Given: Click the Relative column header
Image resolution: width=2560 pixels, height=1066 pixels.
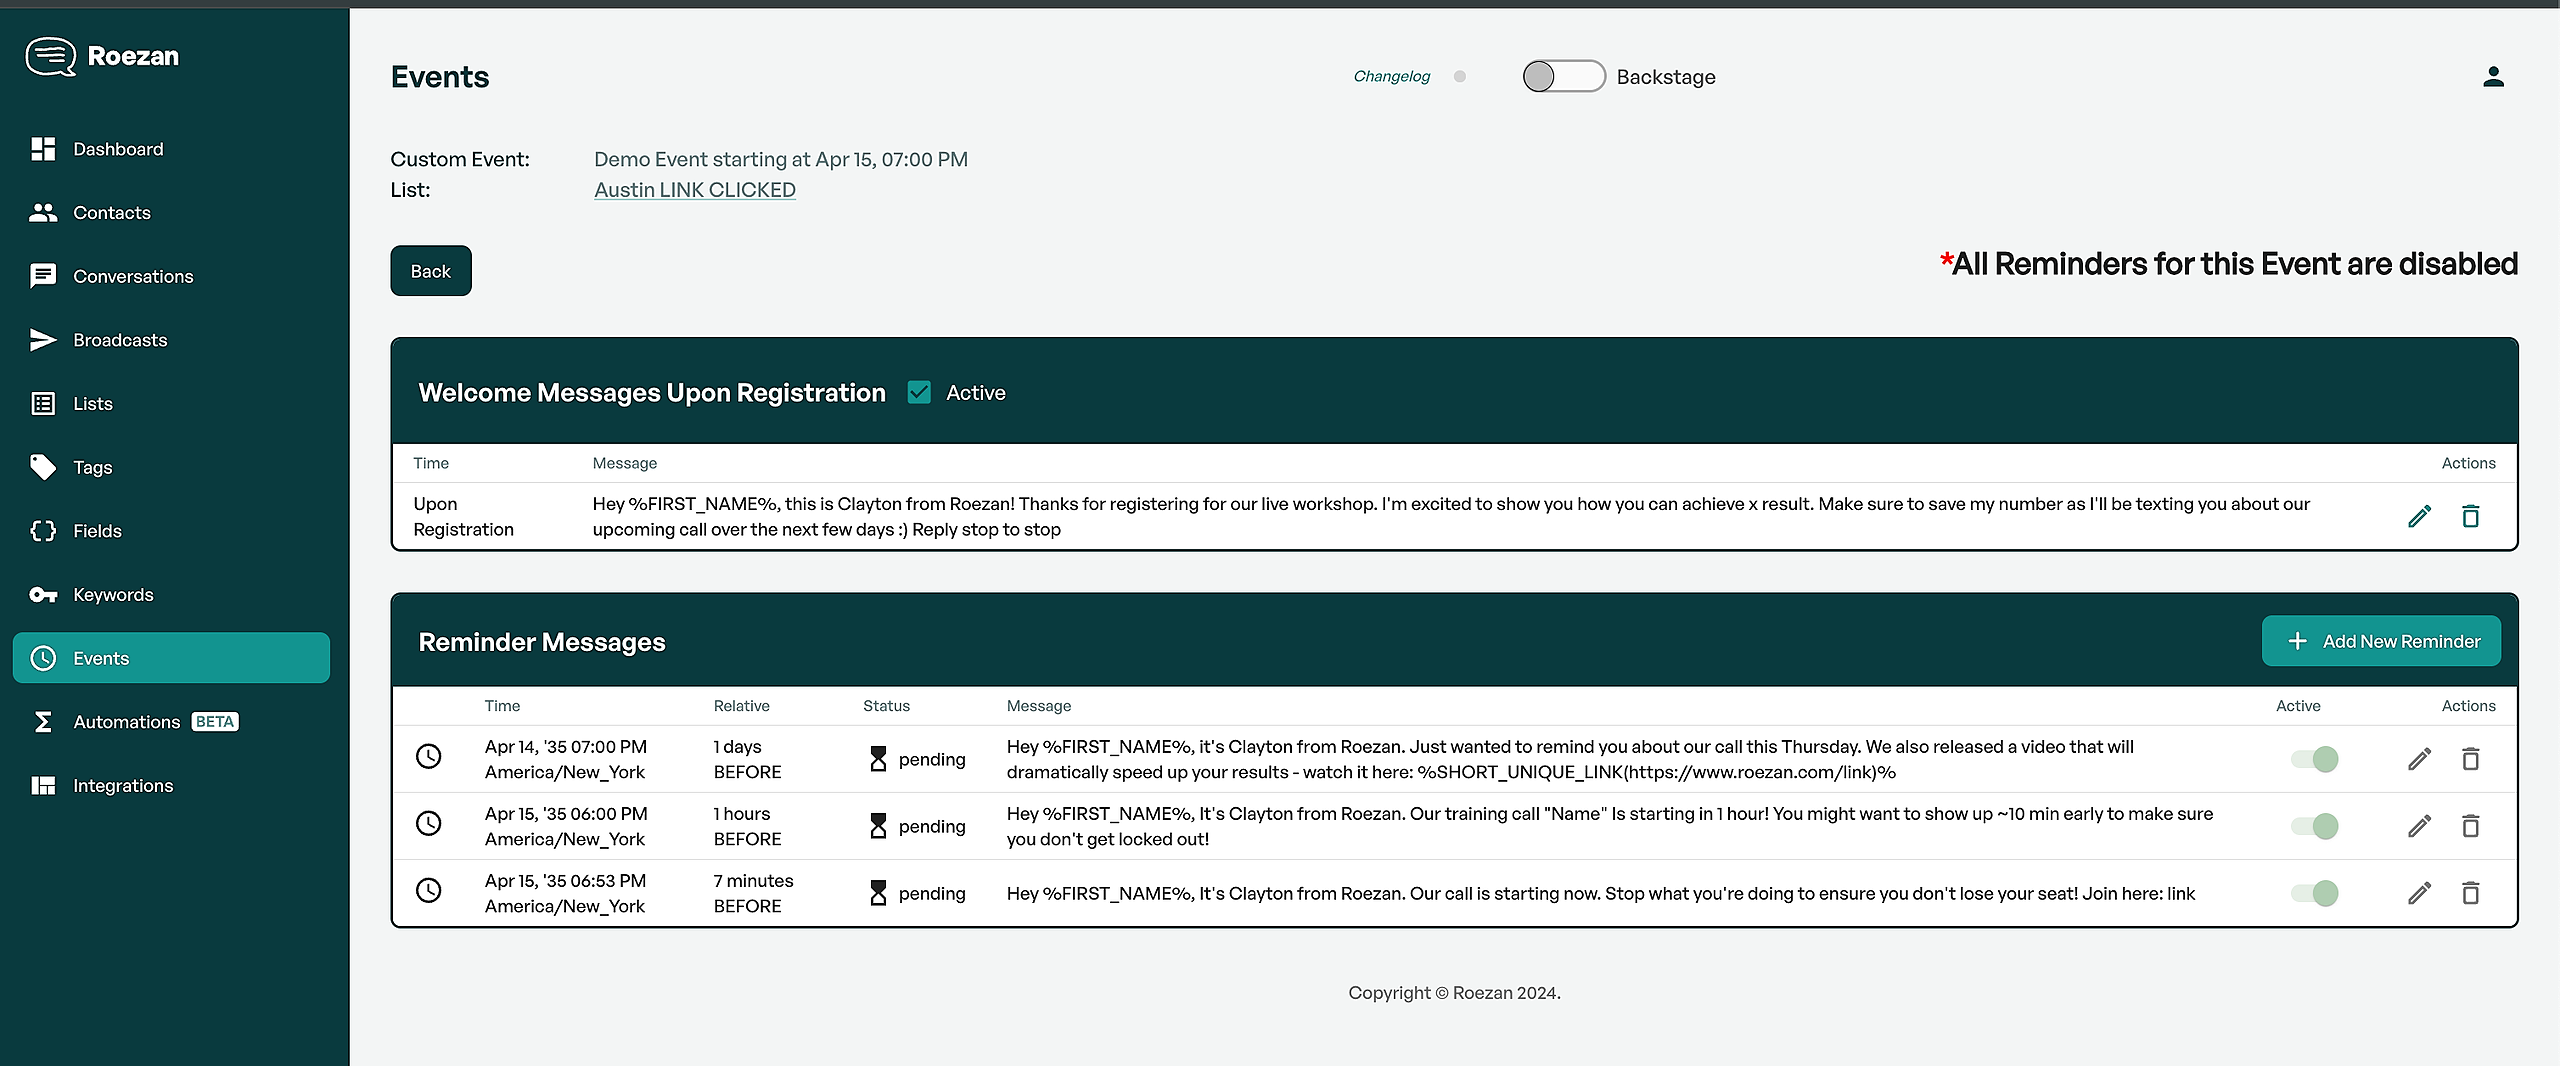Looking at the screenshot, I should (x=742, y=706).
